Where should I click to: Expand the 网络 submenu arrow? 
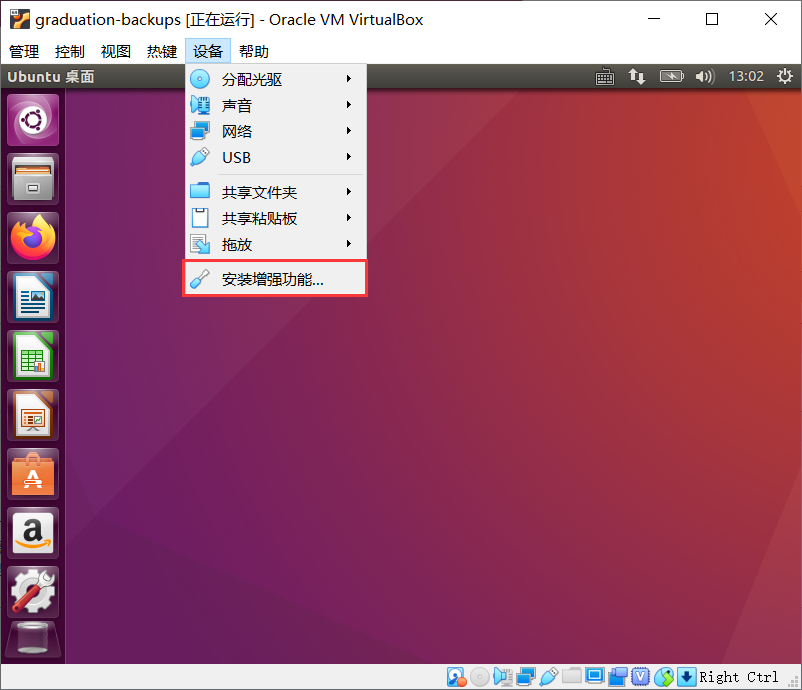349,131
